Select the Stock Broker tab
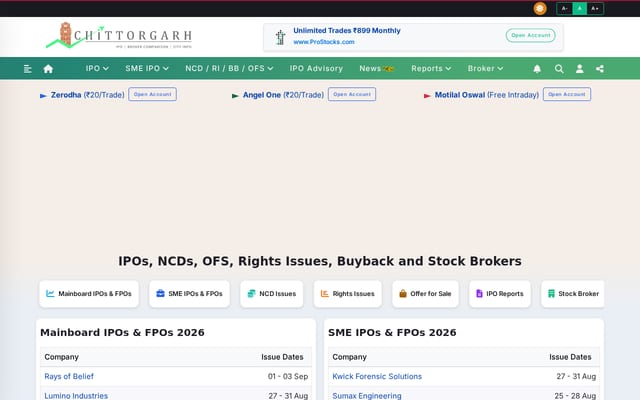 click(573, 293)
